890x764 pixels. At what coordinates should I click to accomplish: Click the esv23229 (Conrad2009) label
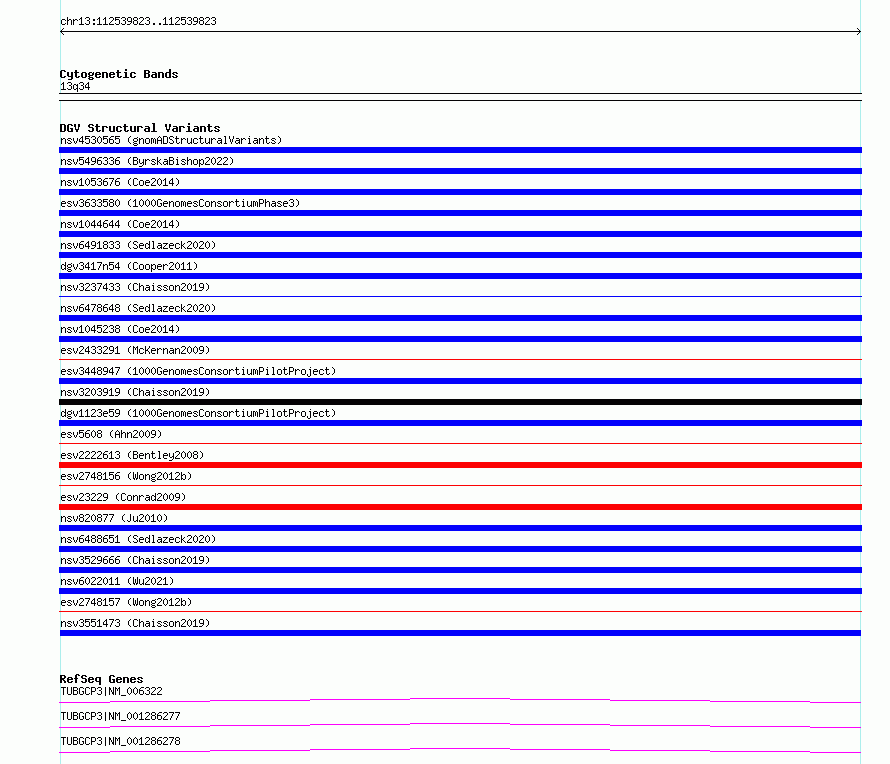click(123, 497)
